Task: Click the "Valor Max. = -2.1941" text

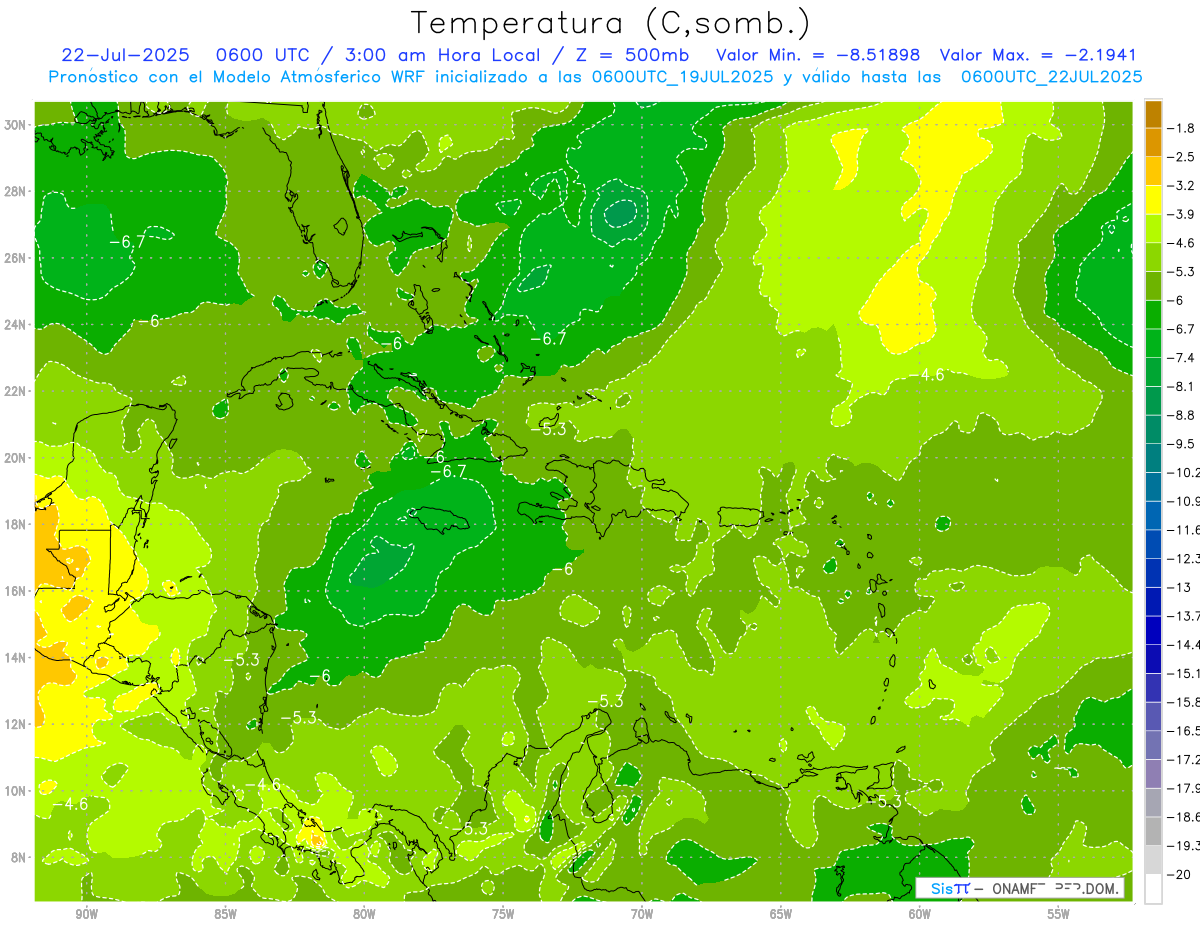Action: (x=1038, y=55)
